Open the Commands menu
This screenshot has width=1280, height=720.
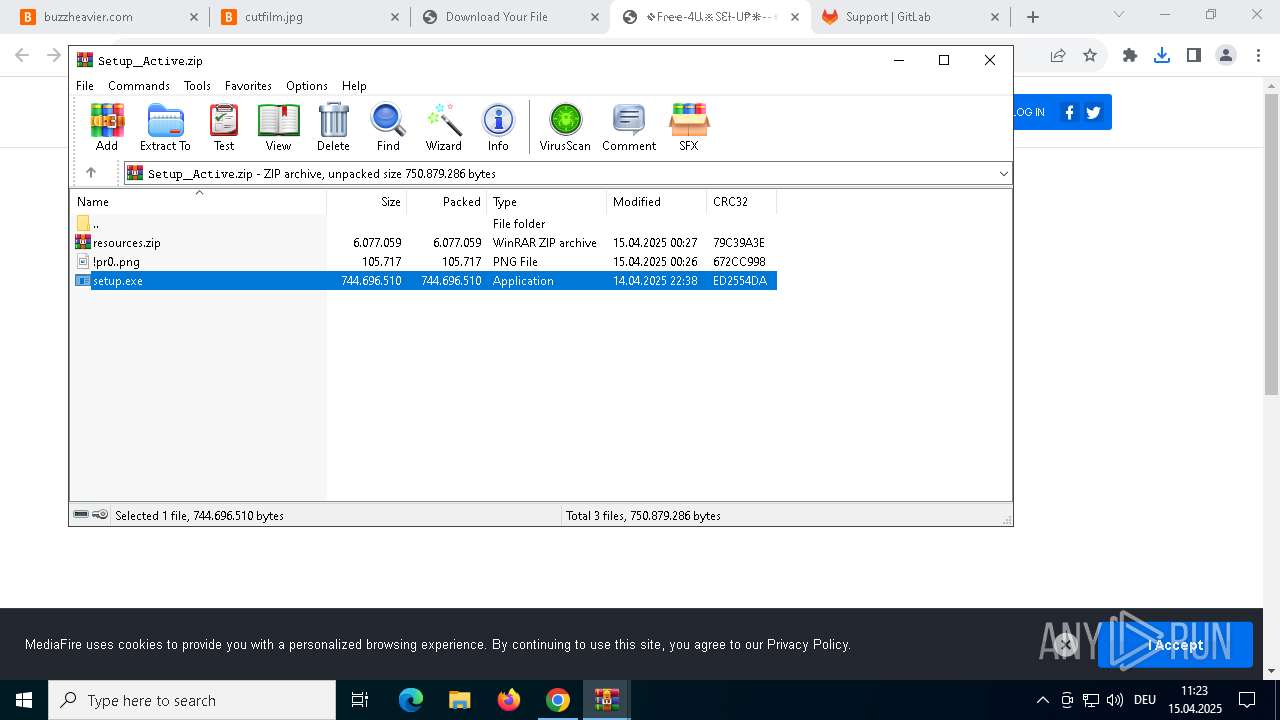(139, 86)
